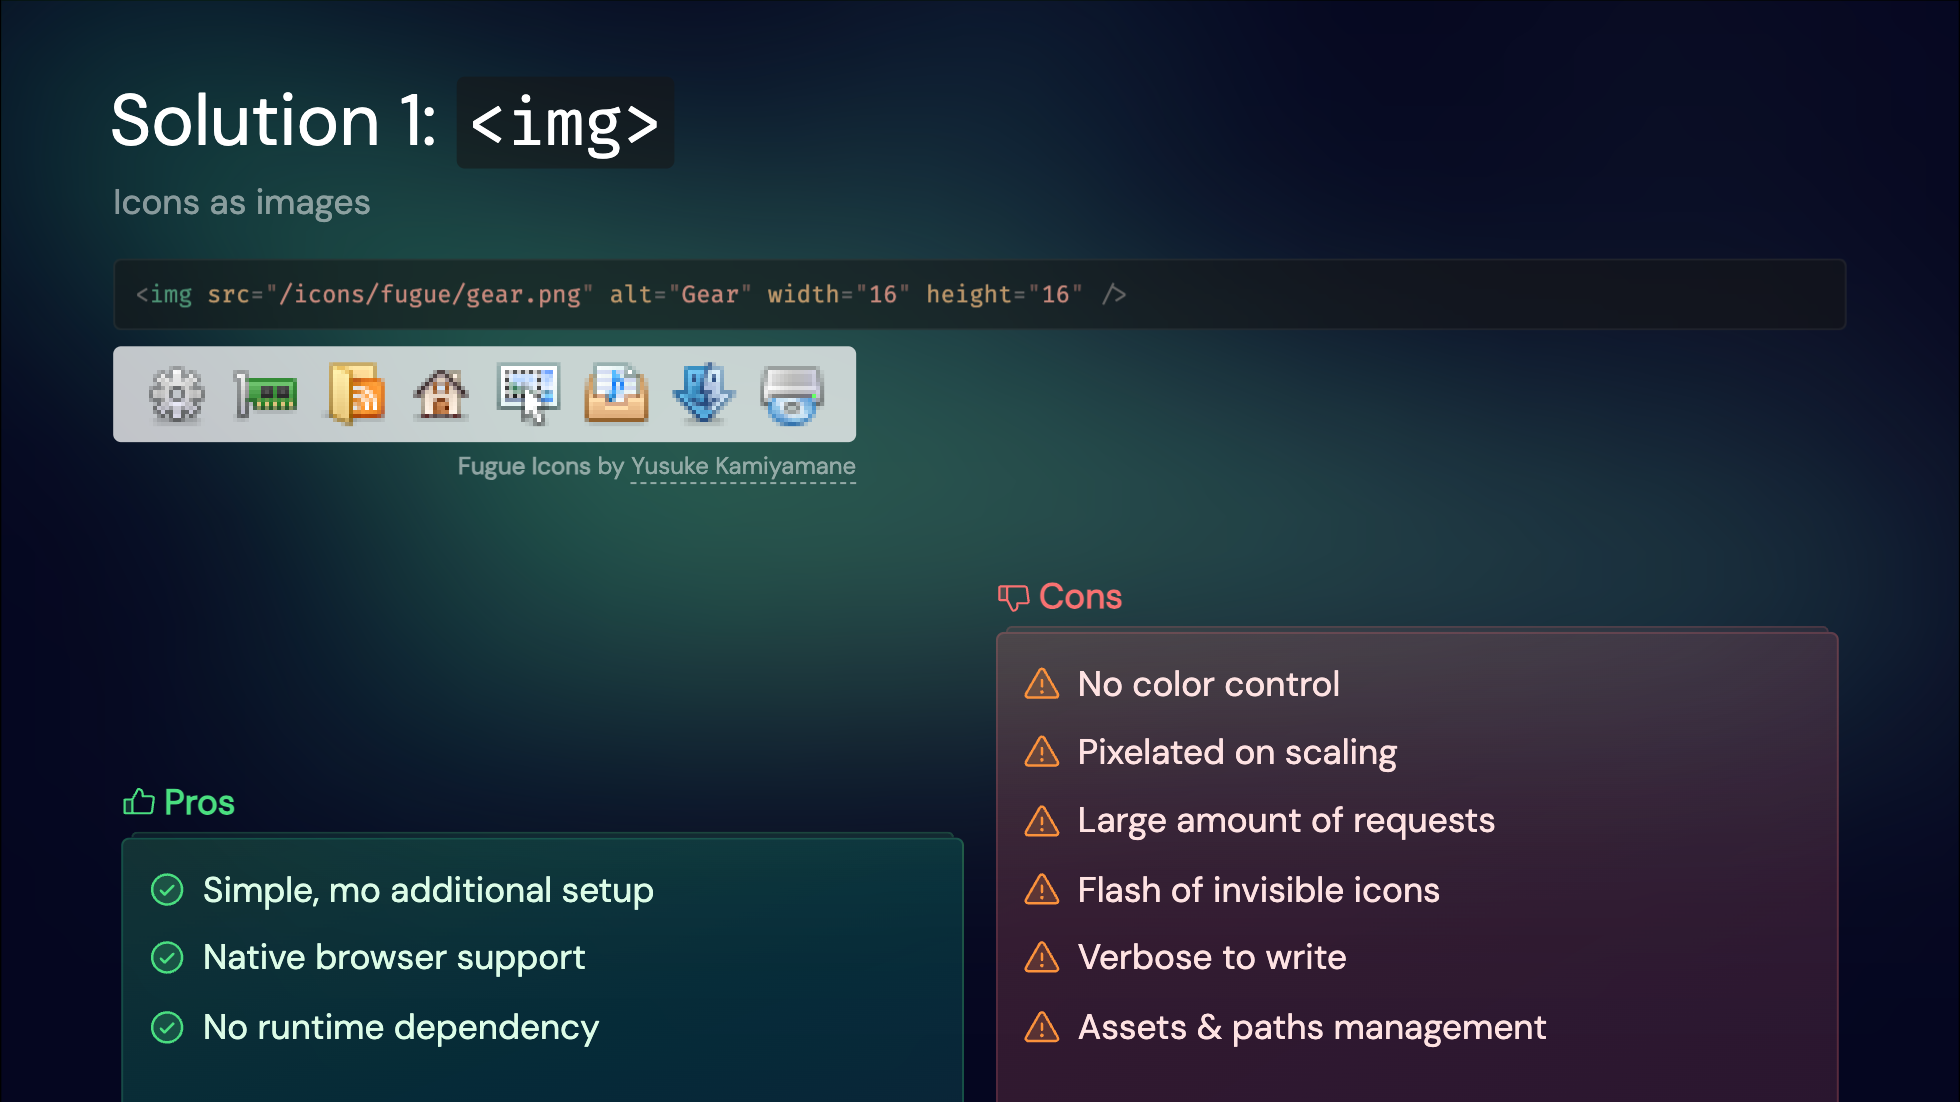Viewport: 1960px width, 1102px height.
Task: Select the music/iTunes Fugue icon
Action: [614, 393]
